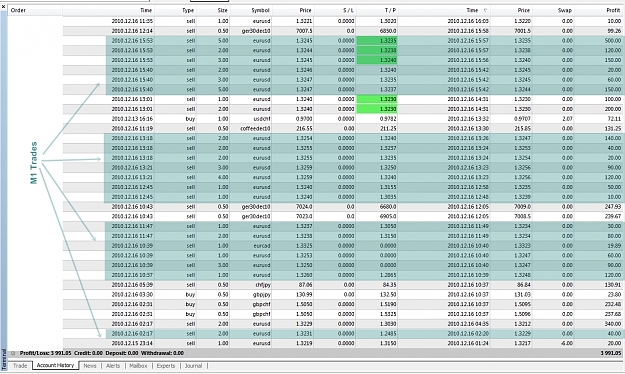Viewport: 625px width, 374px height.
Task: Click the profit value 500.00
Action: [x=613, y=41]
